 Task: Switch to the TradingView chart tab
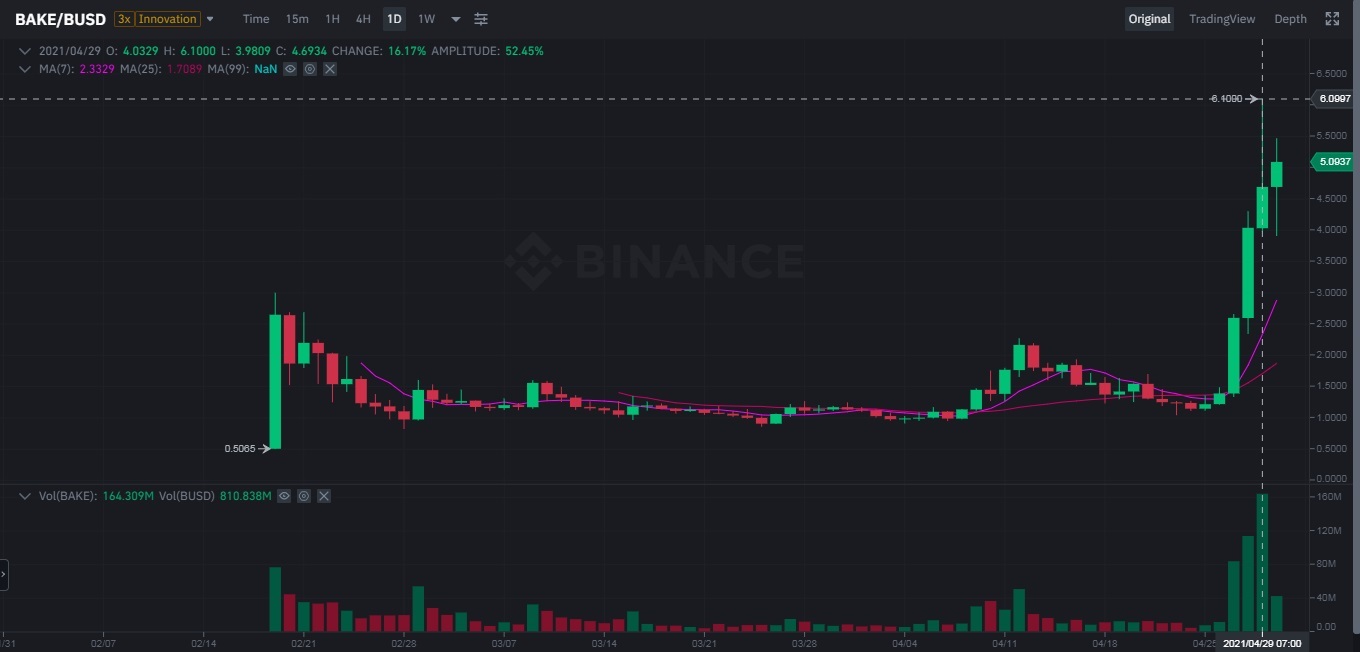[1222, 19]
